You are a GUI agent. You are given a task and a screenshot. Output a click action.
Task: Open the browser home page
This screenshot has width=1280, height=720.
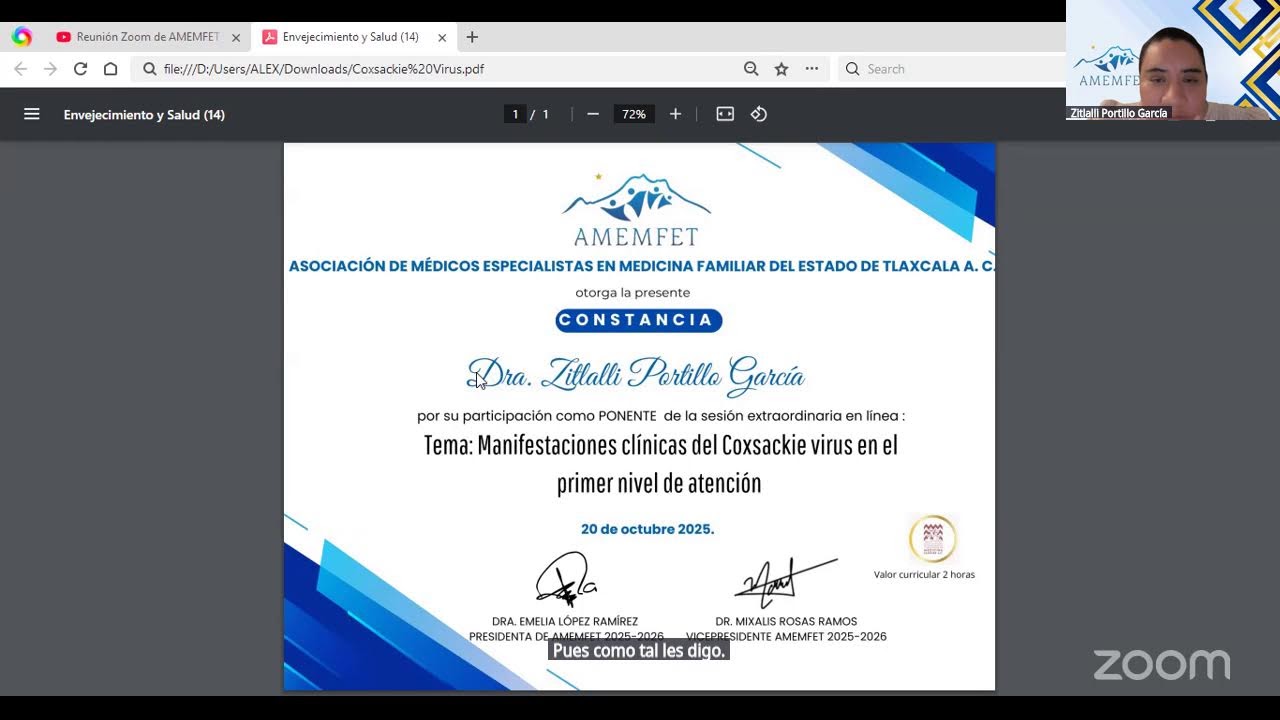coord(111,69)
